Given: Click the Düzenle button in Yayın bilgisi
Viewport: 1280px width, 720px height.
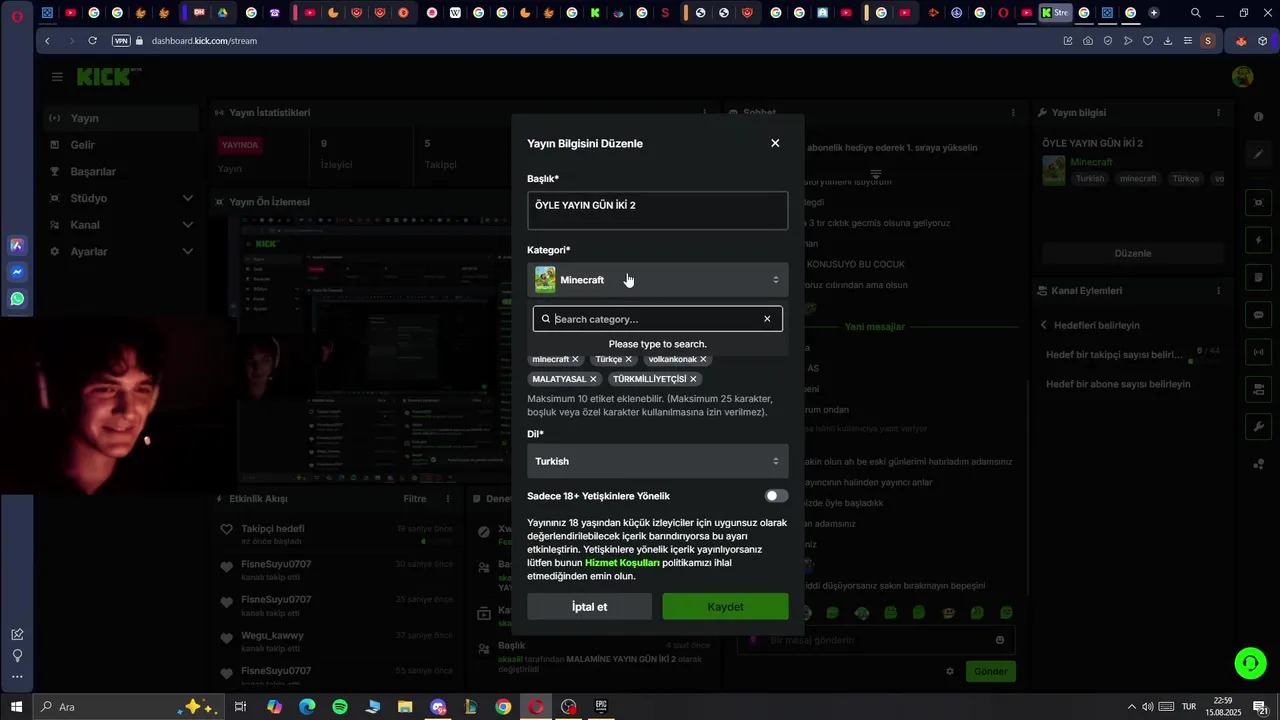Looking at the screenshot, I should [1133, 253].
